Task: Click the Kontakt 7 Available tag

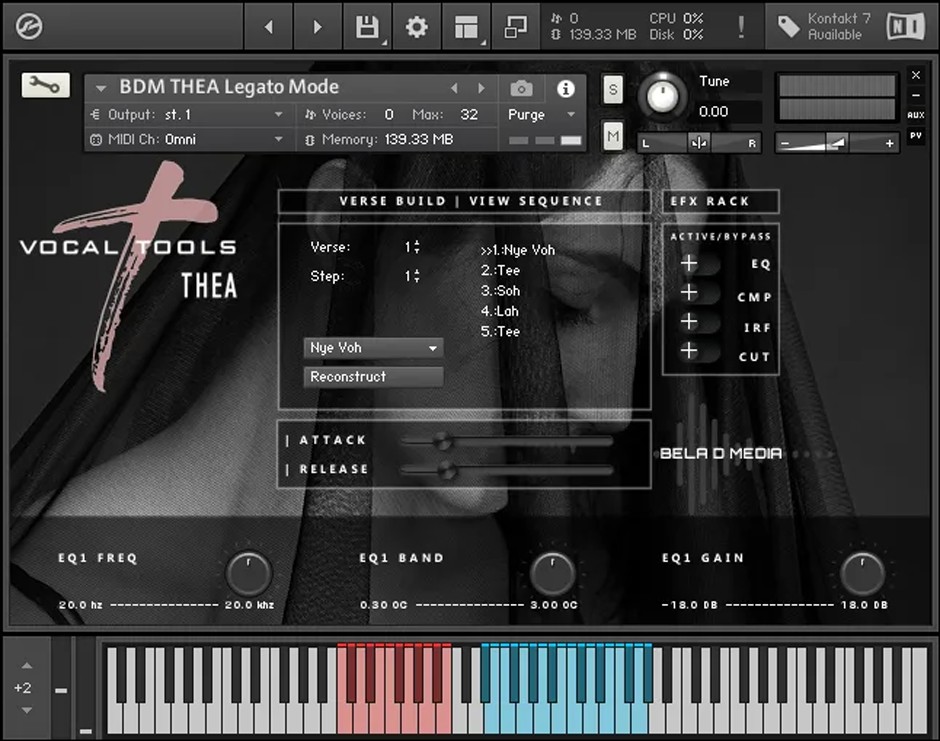Action: pos(824,27)
